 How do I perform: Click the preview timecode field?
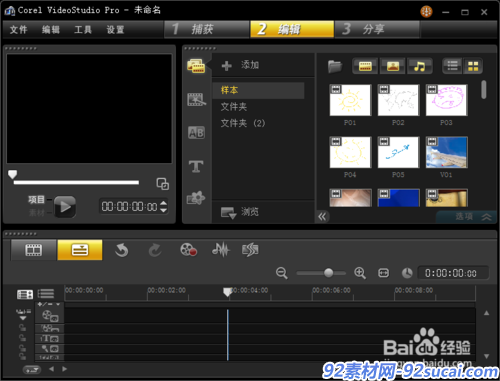click(x=129, y=207)
